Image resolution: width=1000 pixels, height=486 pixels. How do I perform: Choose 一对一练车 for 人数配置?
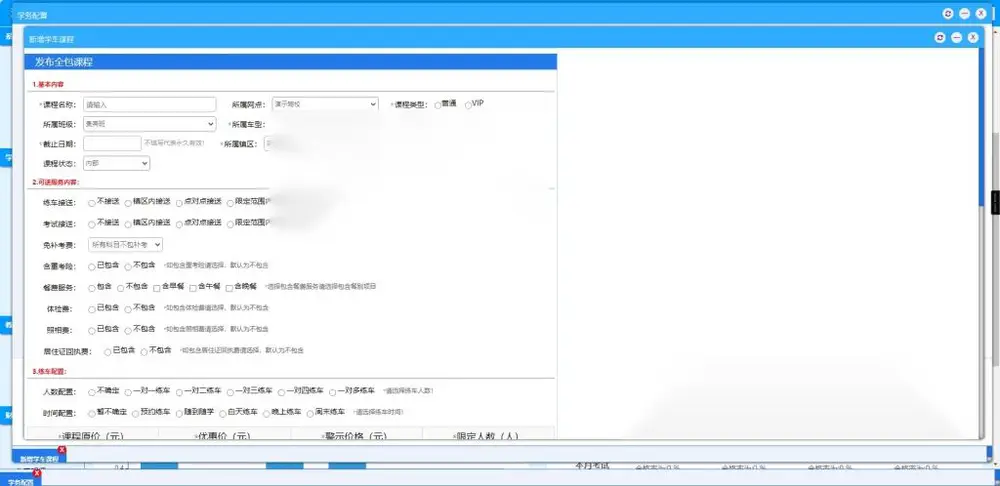pos(128,392)
